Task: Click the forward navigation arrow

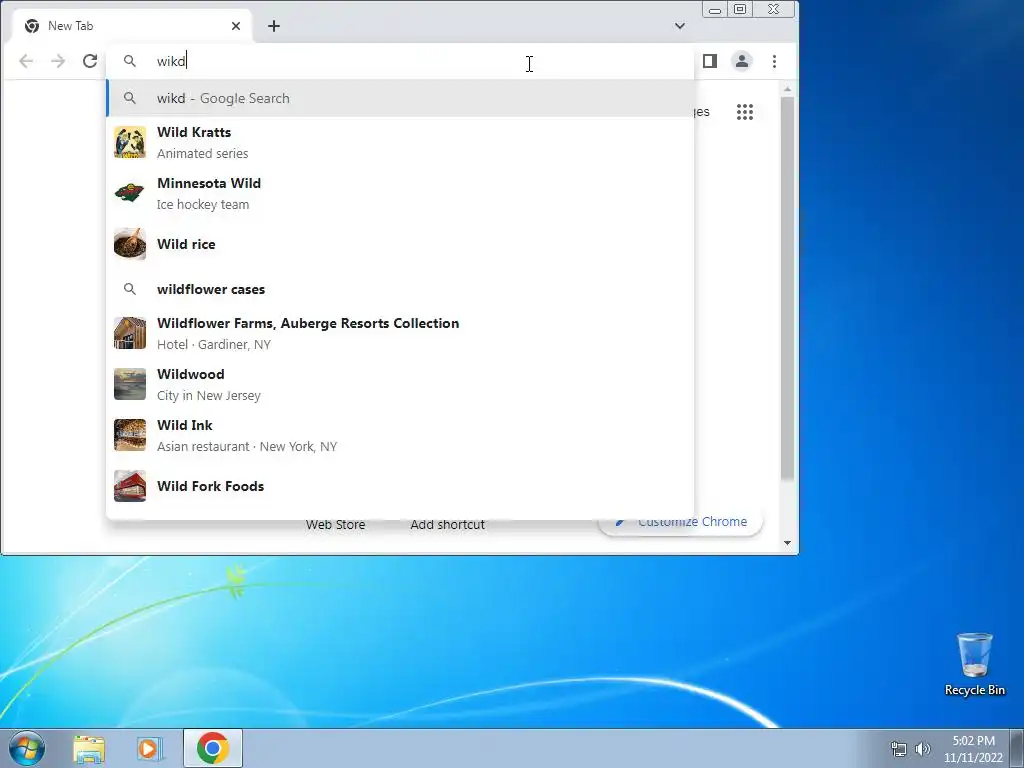Action: (58, 61)
